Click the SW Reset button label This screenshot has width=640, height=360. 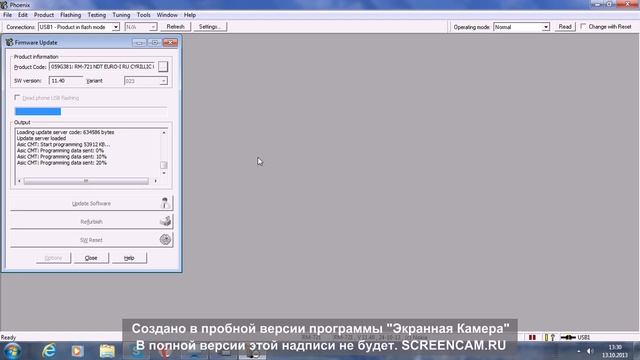click(x=91, y=240)
